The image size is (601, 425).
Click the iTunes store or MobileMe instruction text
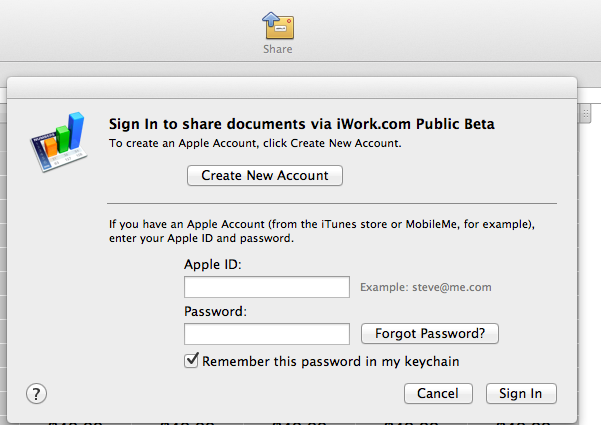[322, 231]
